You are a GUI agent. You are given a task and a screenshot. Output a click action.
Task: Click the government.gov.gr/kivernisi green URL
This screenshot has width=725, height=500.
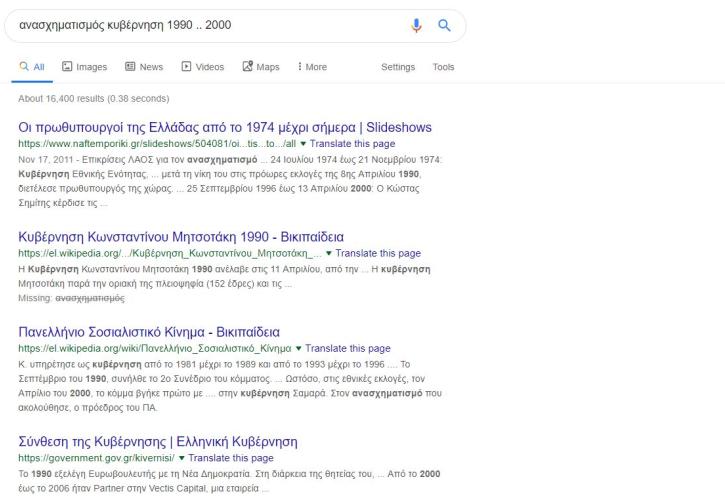coord(96,458)
